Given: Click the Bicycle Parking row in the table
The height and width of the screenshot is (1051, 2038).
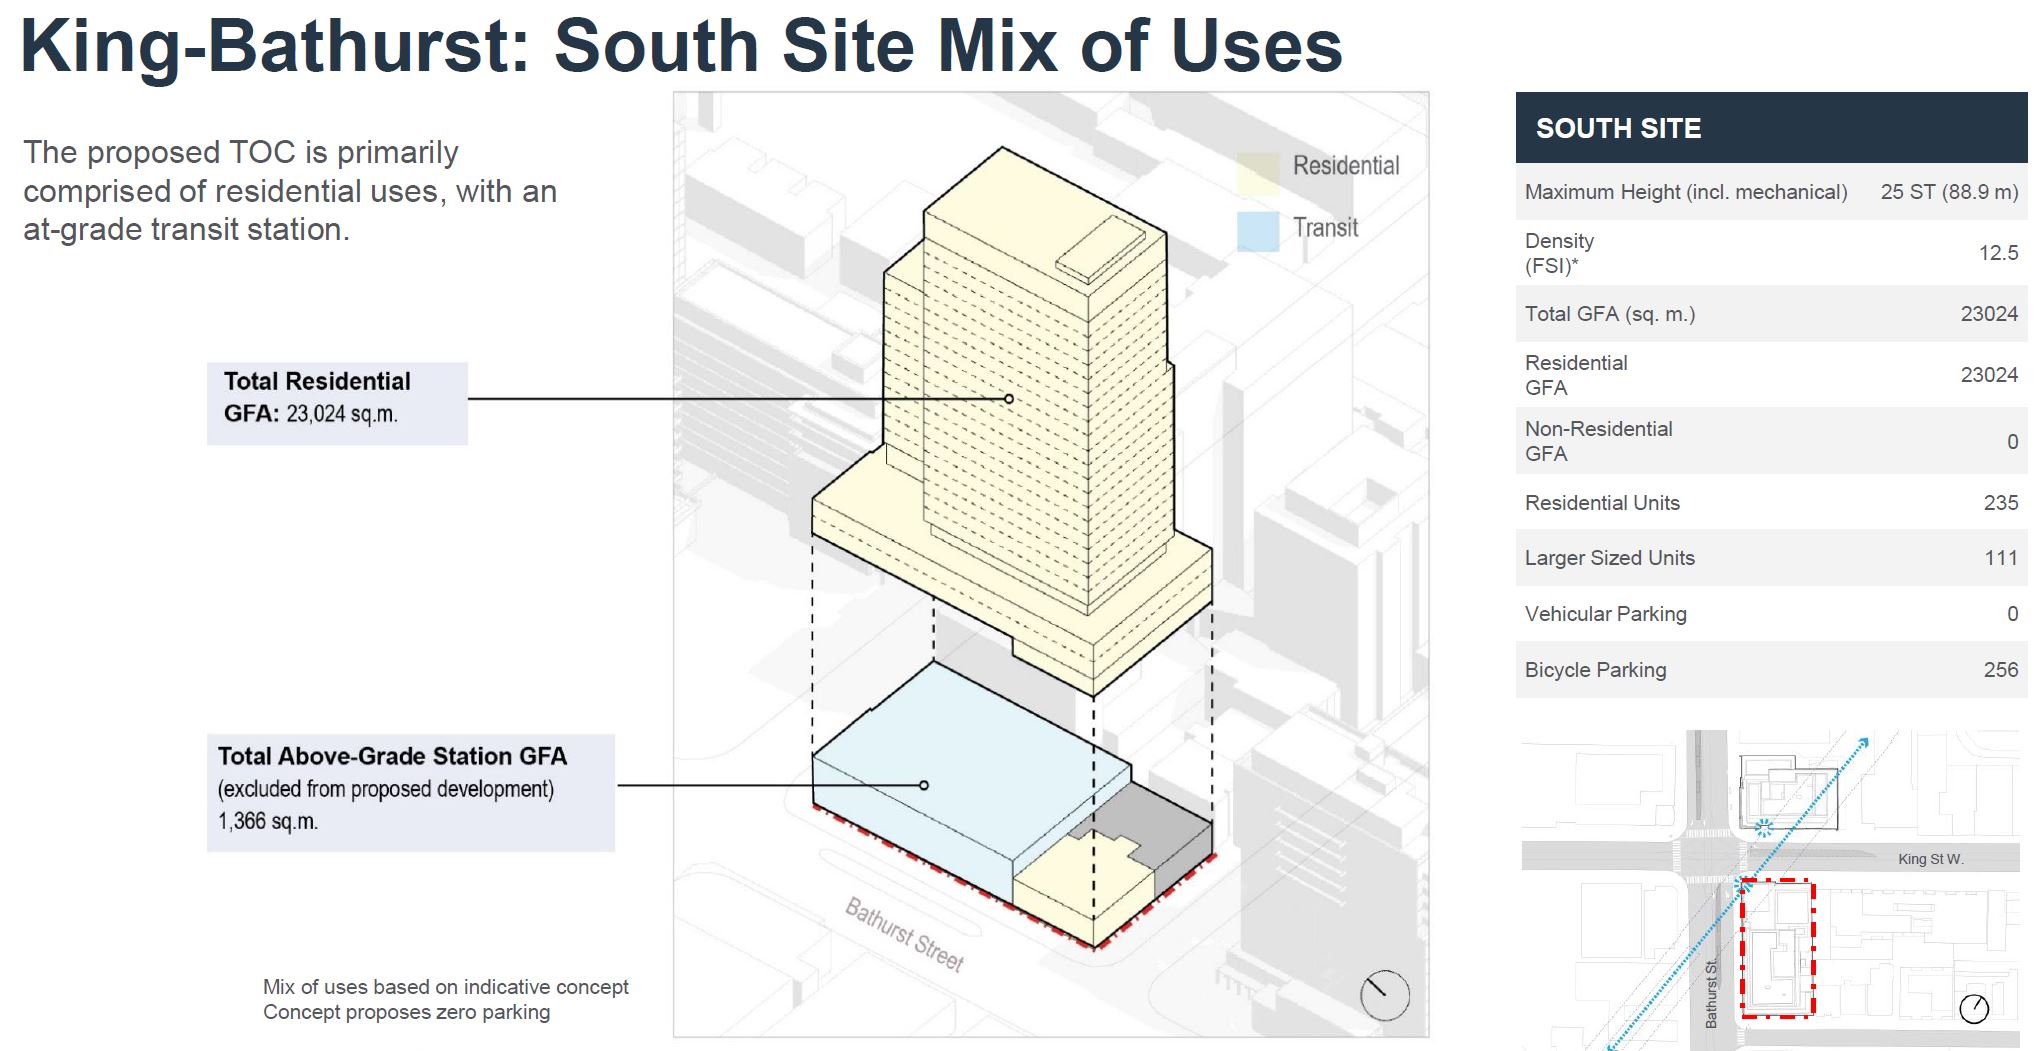Looking at the screenshot, I should tap(1770, 670).
